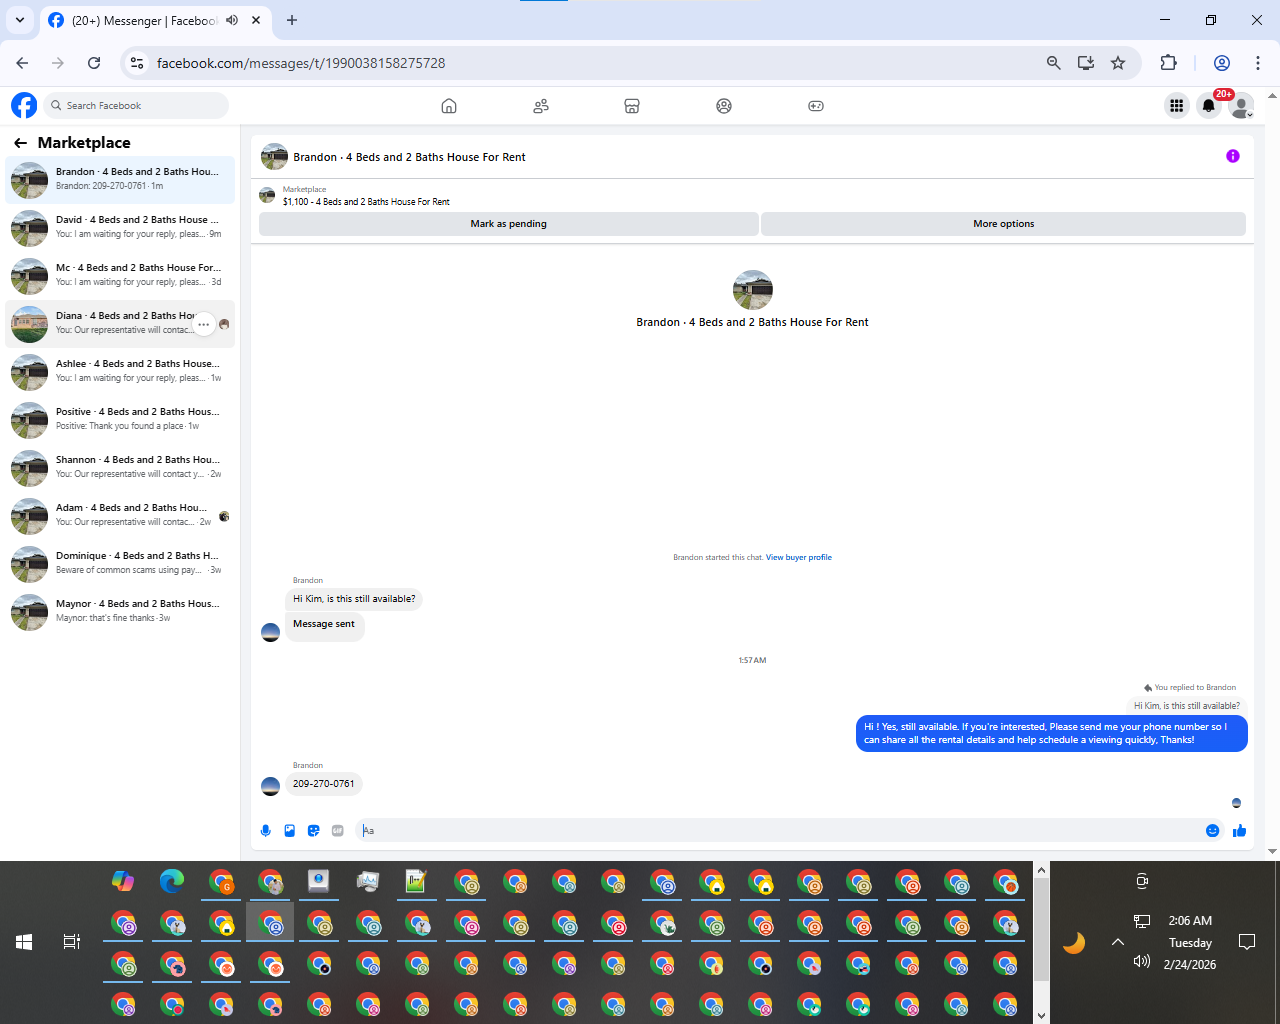Screen dimensions: 1280x1024
Task: Open Task View on the taskbar
Action: click(72, 942)
